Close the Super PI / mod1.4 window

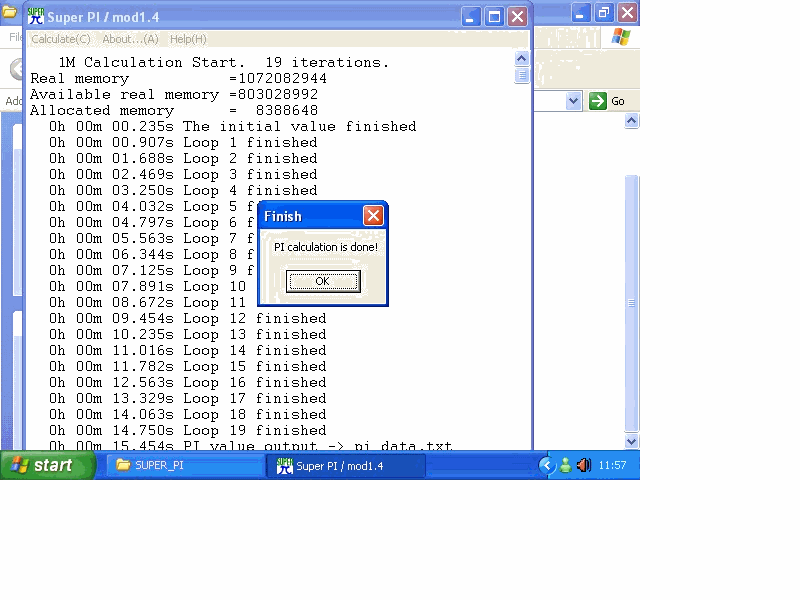[x=518, y=16]
